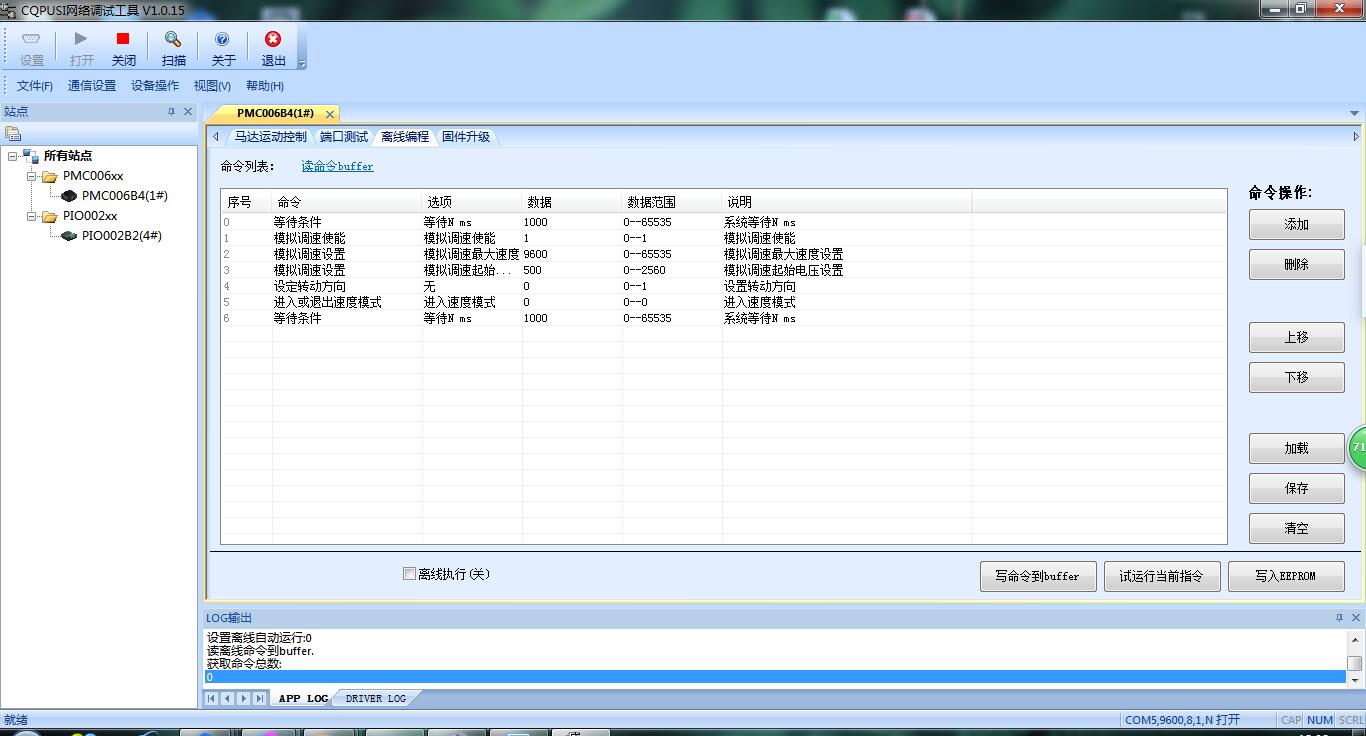Viewport: 1366px width, 736px height.
Task: Click the 下移 move down button
Action: 1296,378
